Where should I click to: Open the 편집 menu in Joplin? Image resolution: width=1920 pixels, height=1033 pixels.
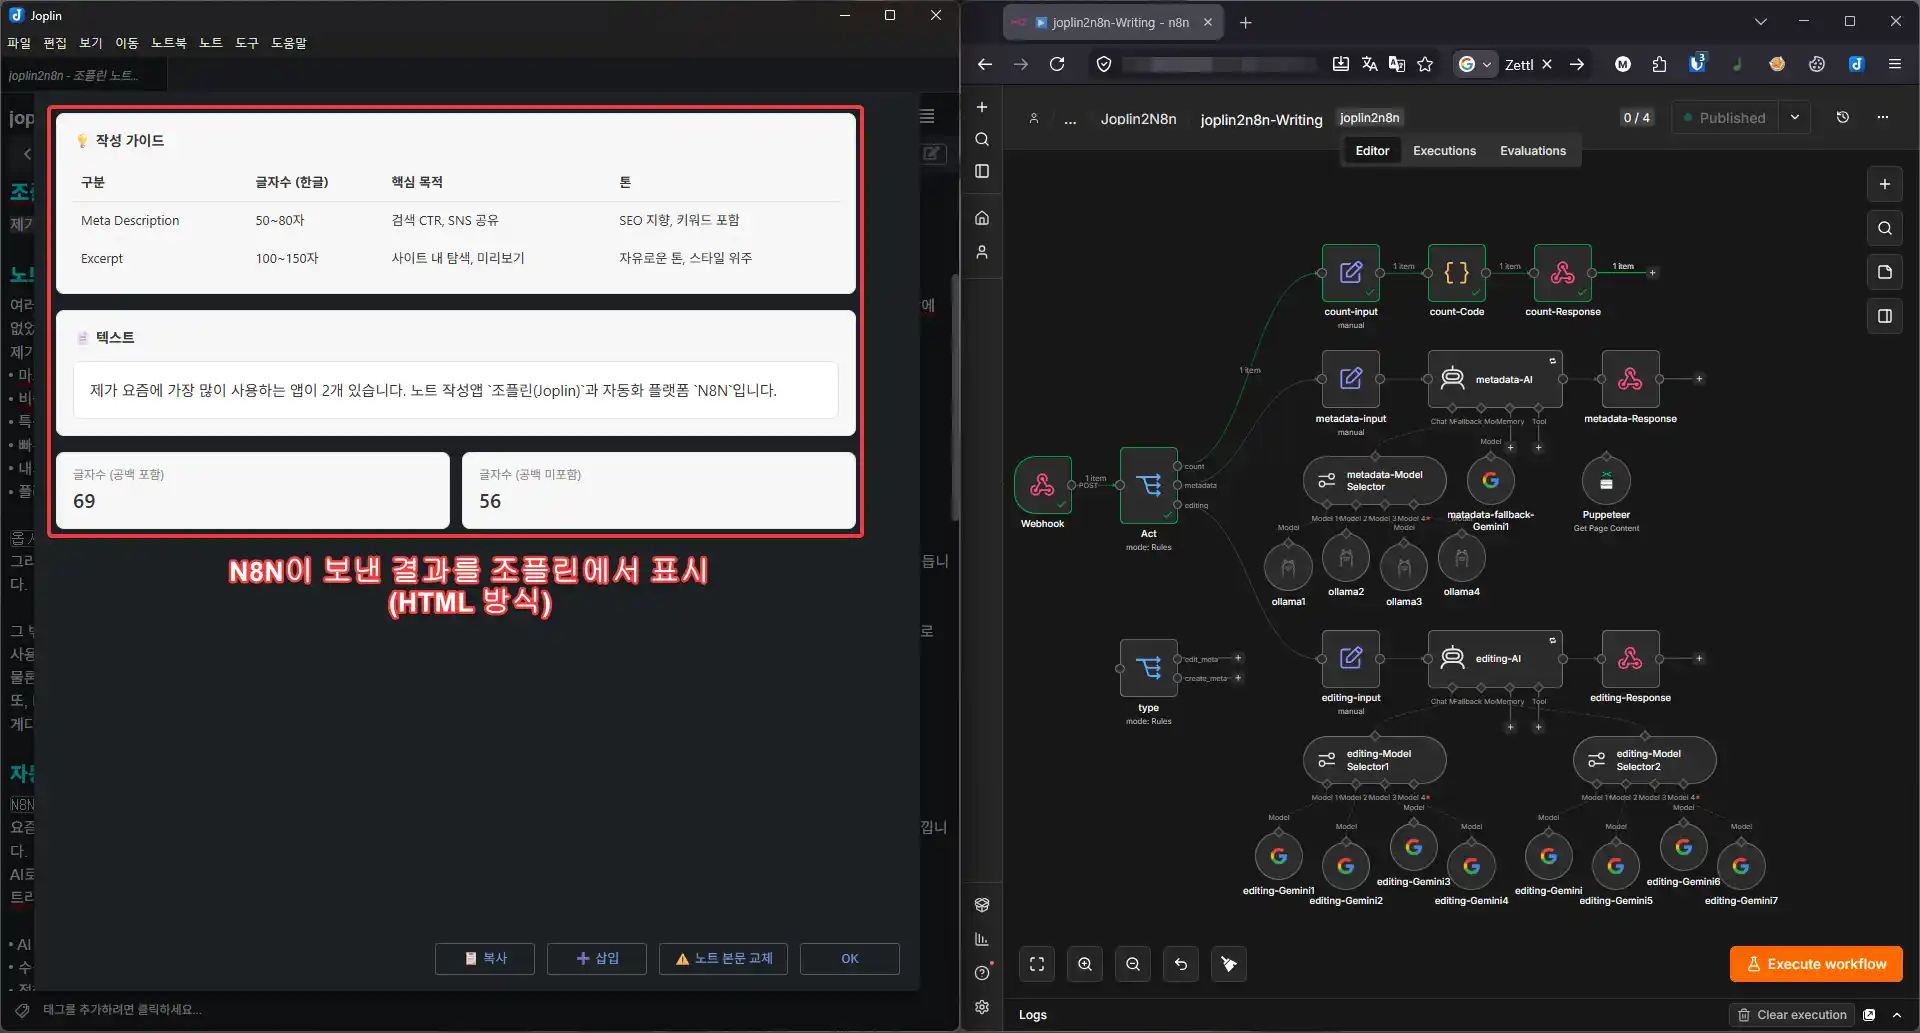[55, 43]
